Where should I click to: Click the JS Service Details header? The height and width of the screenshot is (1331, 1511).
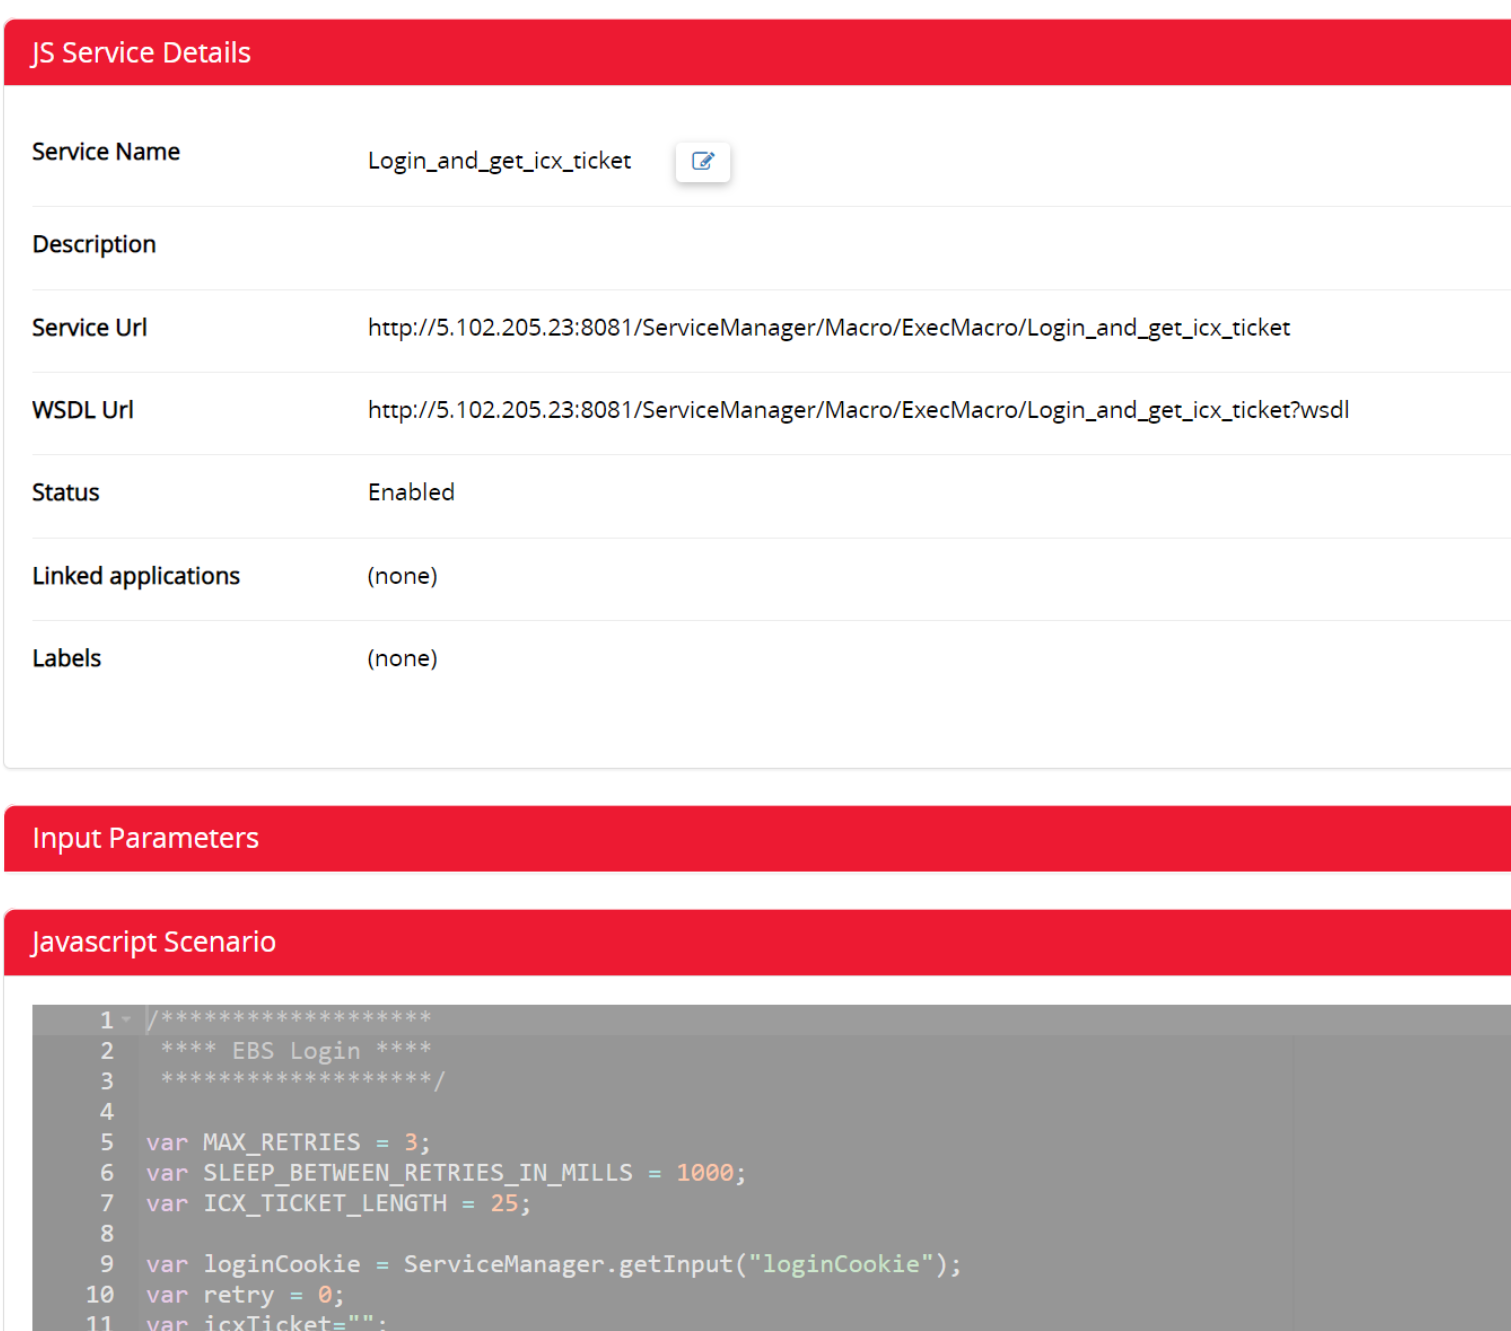tap(140, 52)
